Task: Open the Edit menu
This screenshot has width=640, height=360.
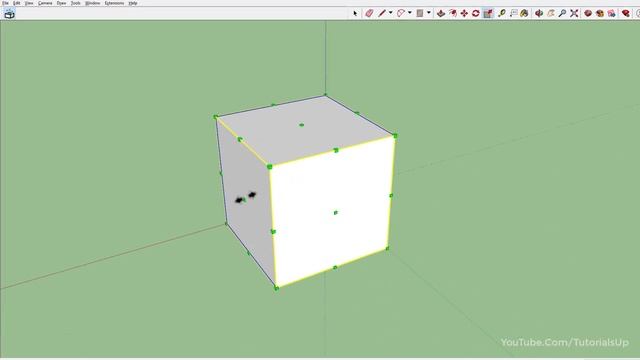Action: pos(16,3)
